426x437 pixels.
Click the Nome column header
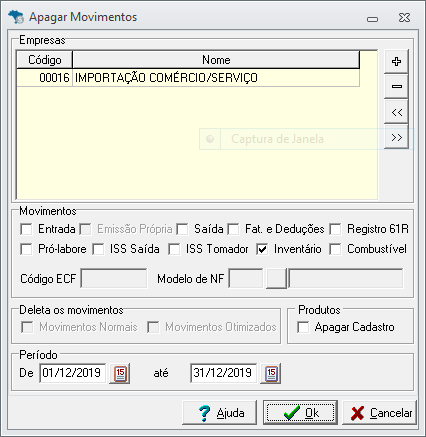pyautogui.click(x=216, y=60)
